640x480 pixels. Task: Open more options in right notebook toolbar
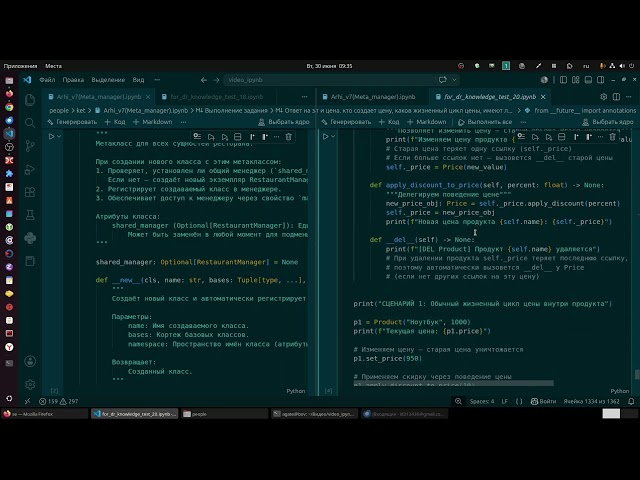click(x=523, y=122)
